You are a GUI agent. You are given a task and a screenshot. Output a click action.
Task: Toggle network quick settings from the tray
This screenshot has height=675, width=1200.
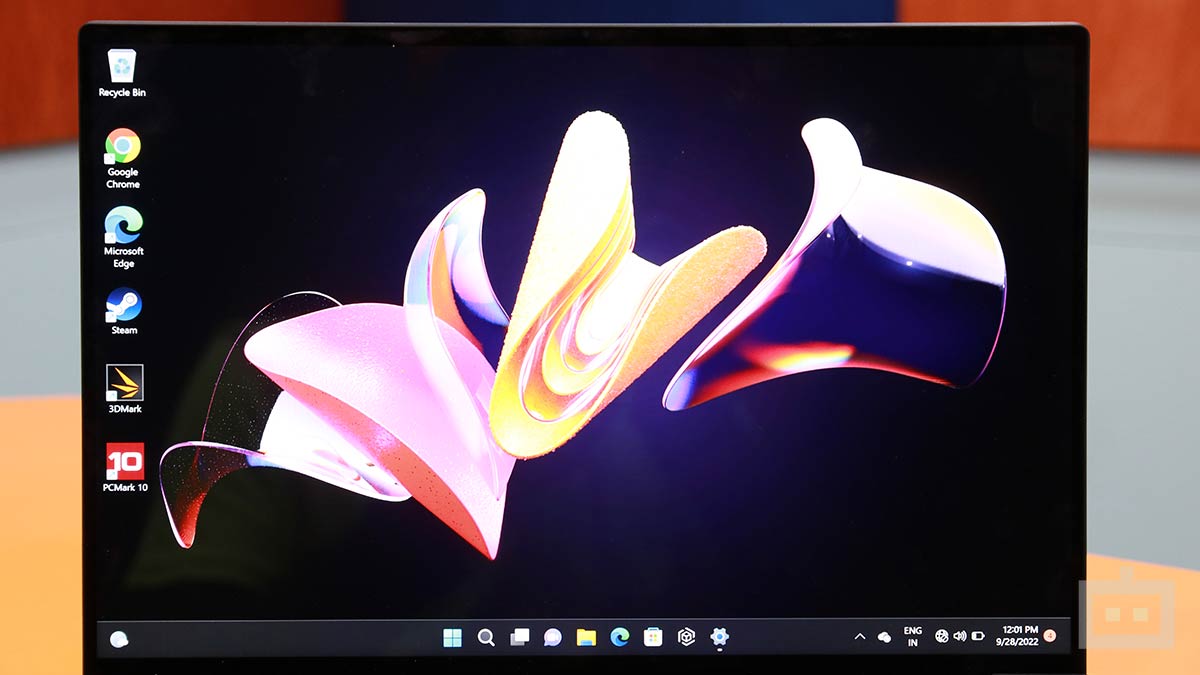pyautogui.click(x=942, y=635)
